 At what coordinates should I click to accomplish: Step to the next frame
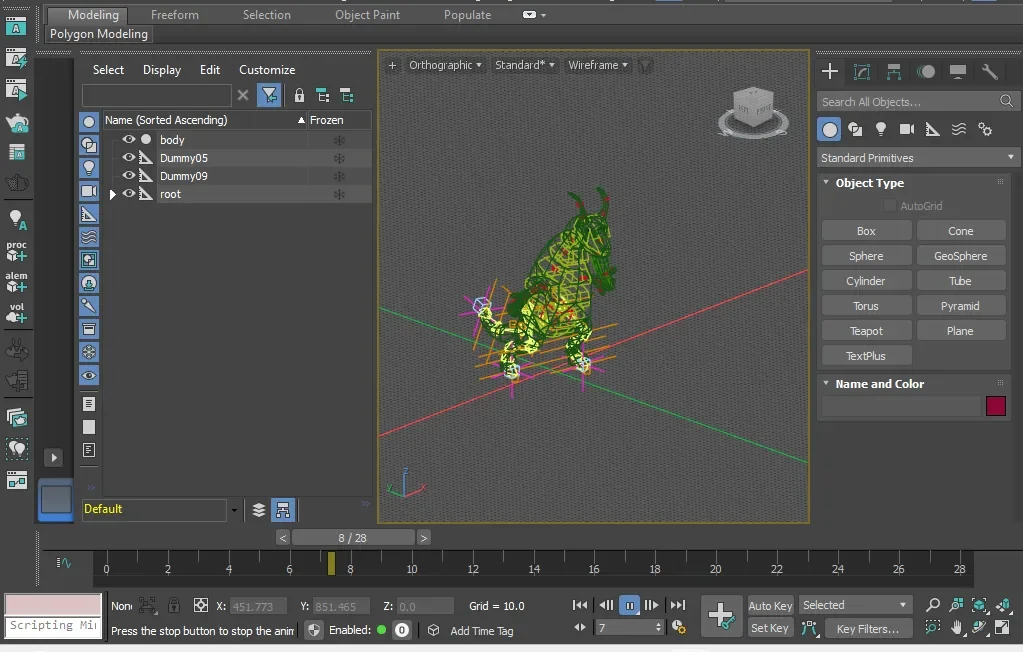click(x=652, y=605)
